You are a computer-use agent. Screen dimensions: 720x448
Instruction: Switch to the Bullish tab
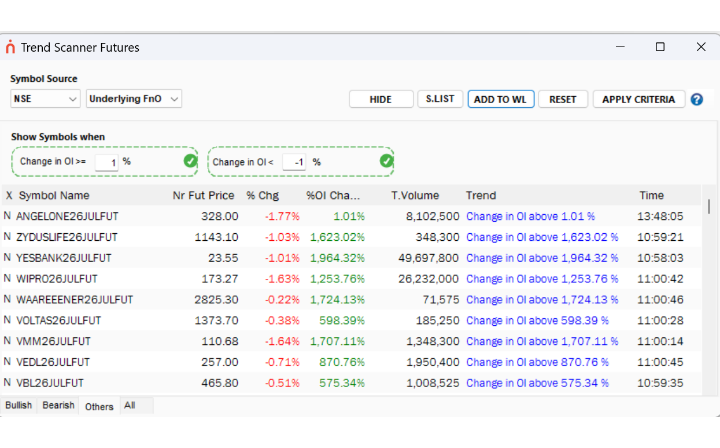click(18, 405)
